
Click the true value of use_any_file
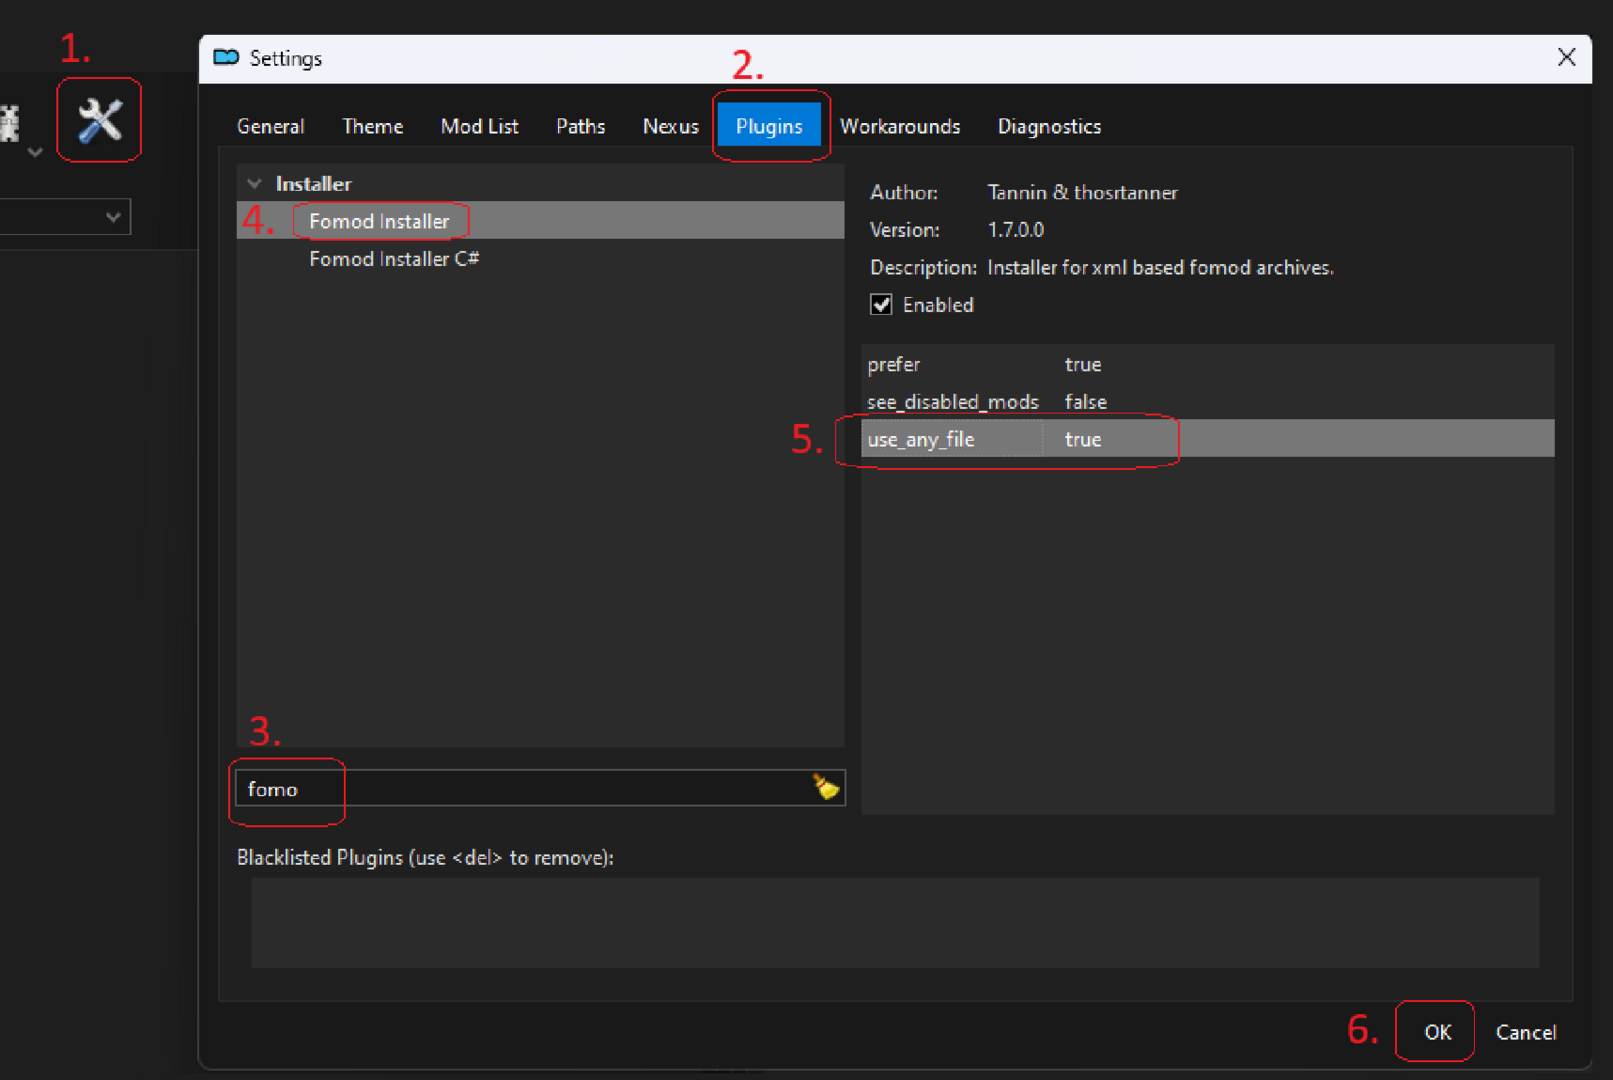click(x=1083, y=439)
